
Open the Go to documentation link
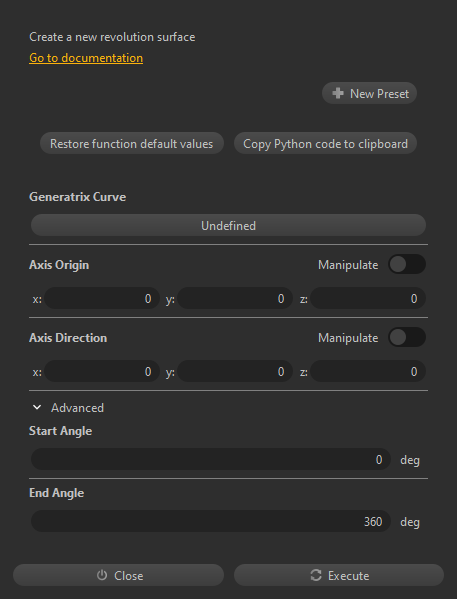pos(86,58)
